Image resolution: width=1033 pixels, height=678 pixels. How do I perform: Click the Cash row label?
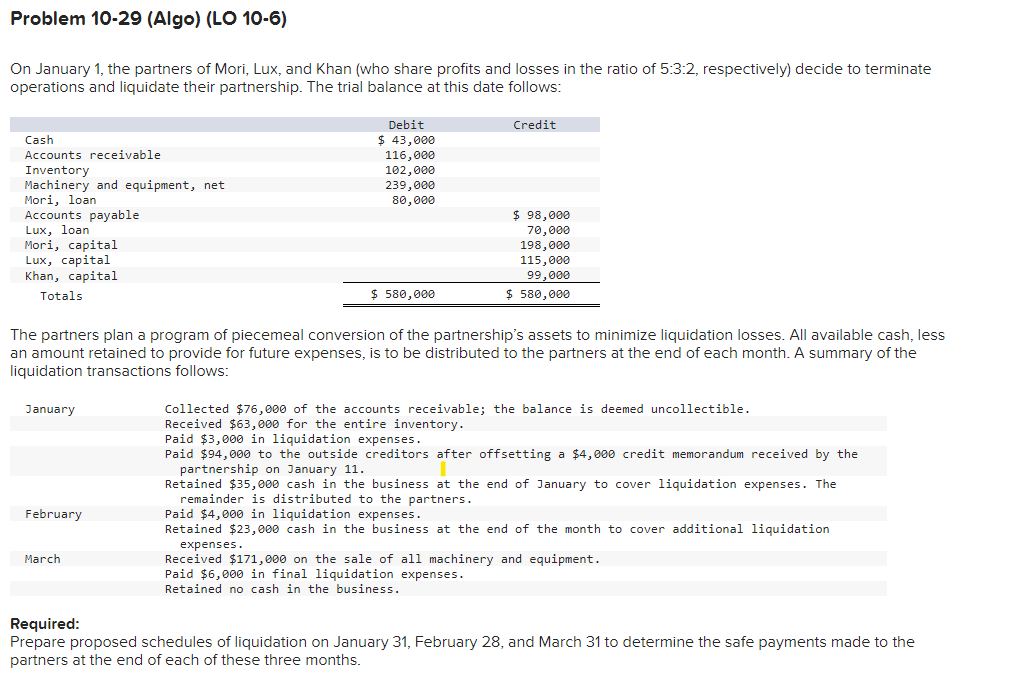[39, 140]
